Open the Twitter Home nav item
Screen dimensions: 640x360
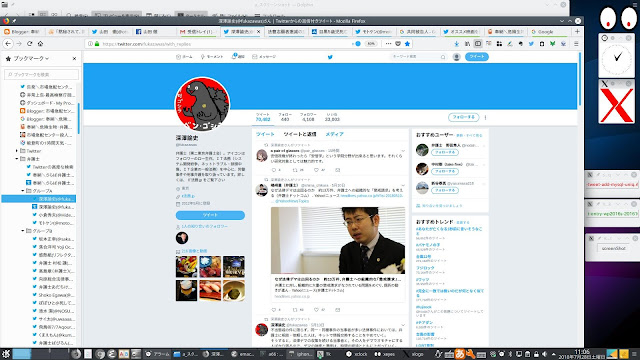(184, 57)
